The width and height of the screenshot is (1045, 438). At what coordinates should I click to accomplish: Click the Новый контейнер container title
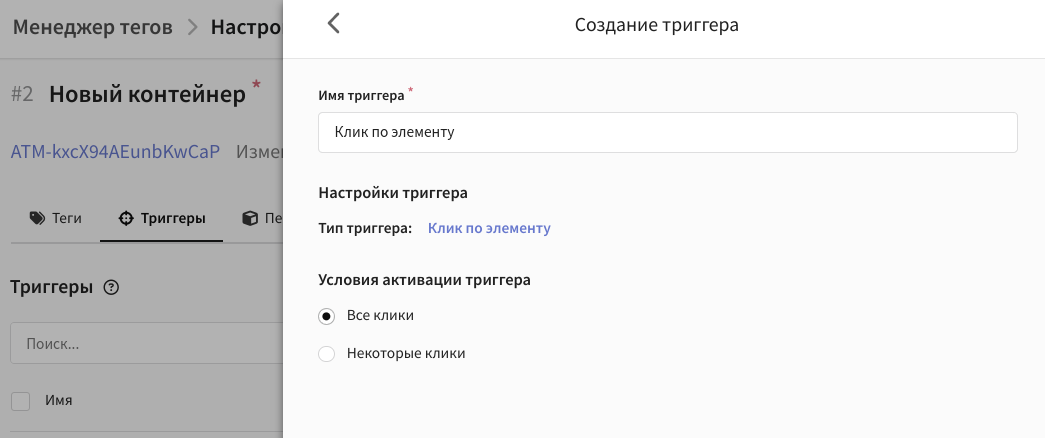tap(147, 95)
